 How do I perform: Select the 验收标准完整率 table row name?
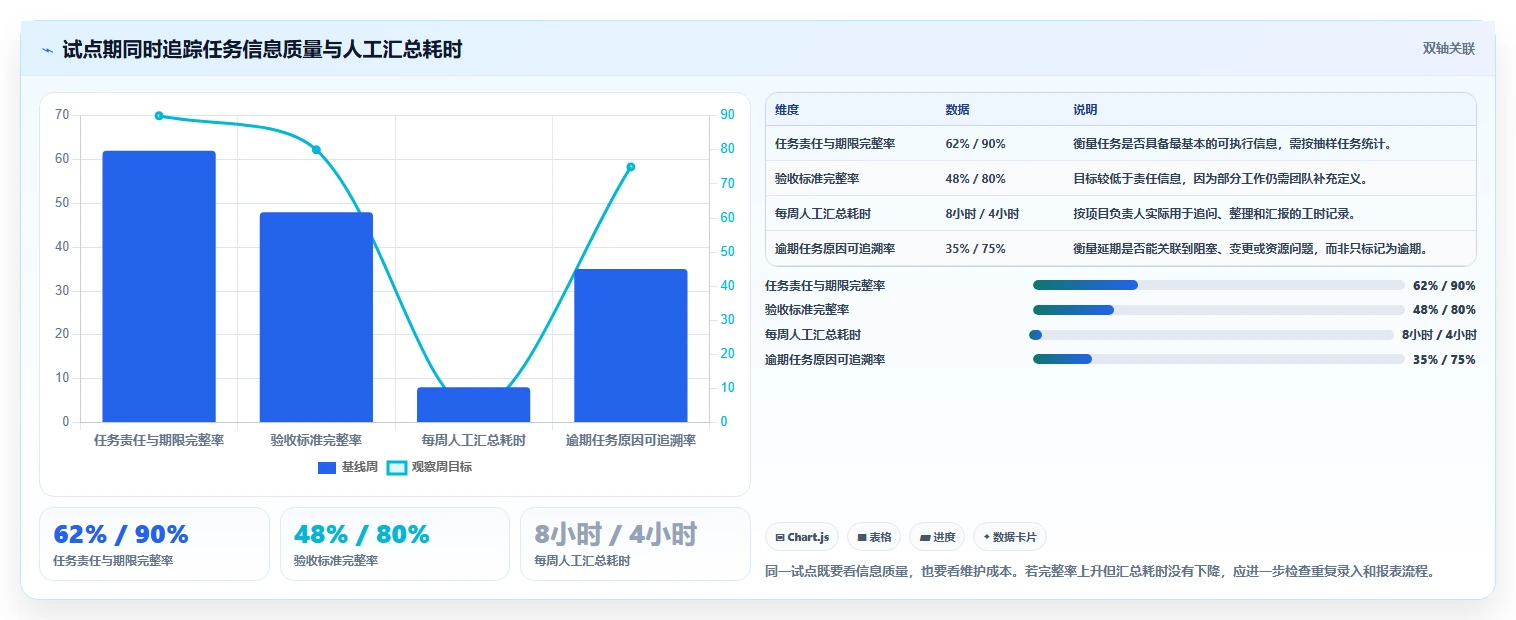(817, 179)
